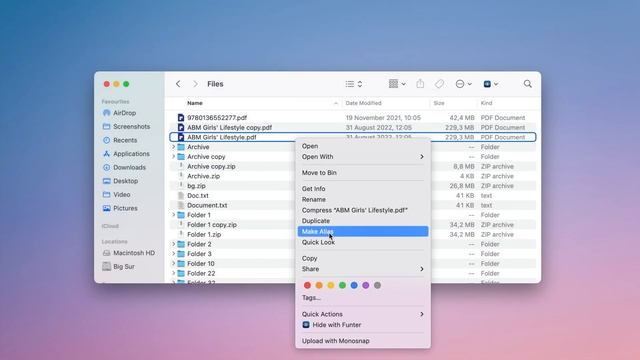Choose Tags… in context menu
640x360 pixels.
tap(363, 298)
